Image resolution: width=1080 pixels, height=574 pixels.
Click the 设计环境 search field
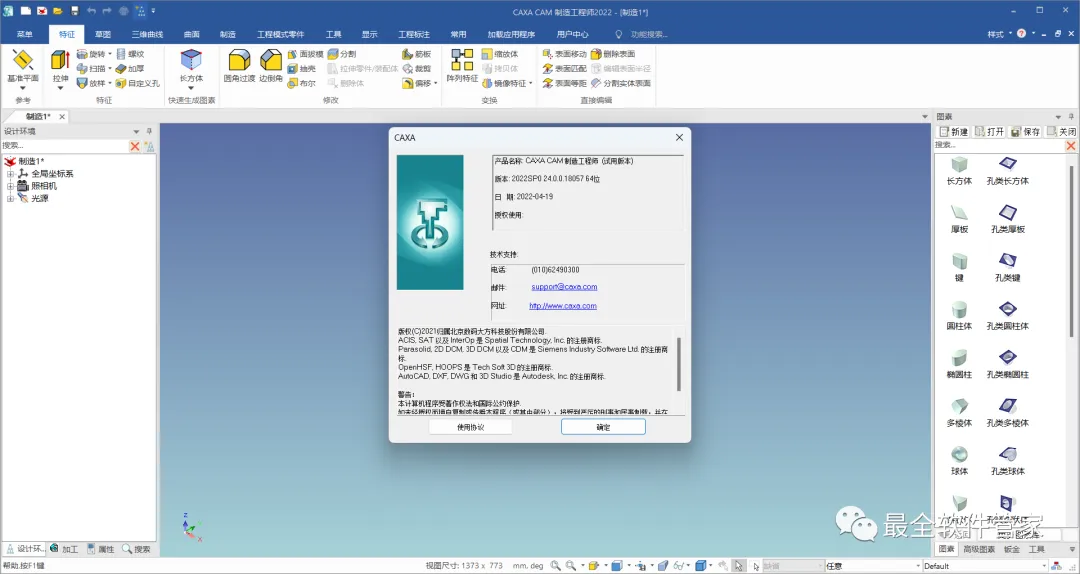[65, 146]
